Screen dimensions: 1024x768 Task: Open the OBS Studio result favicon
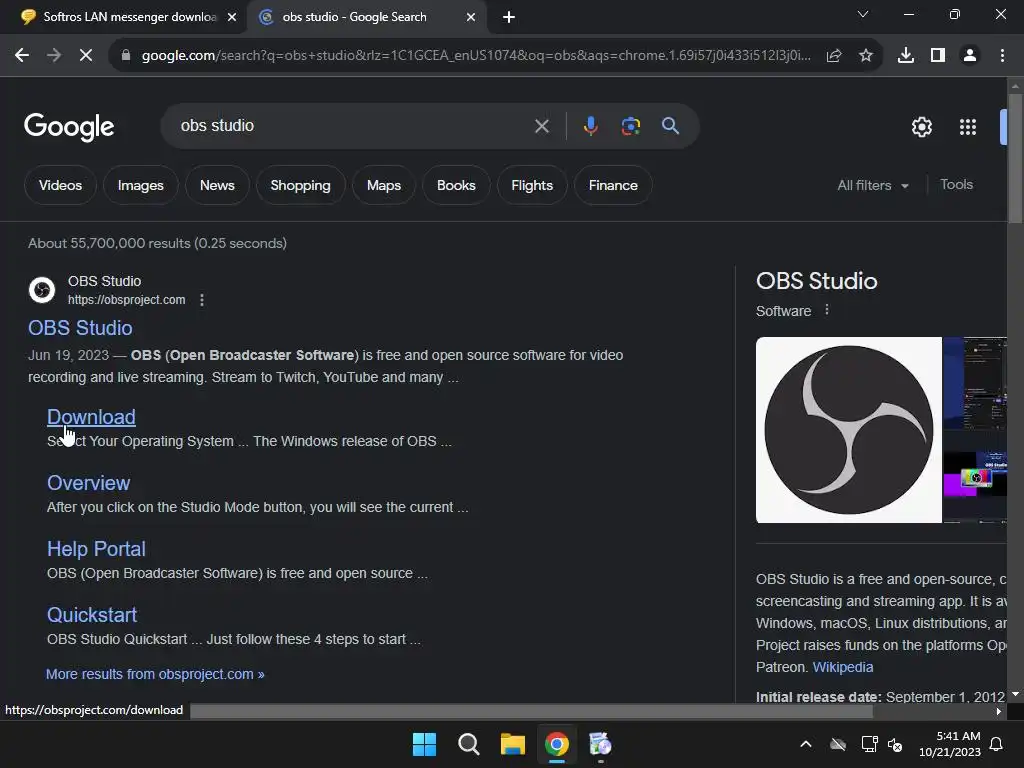click(42, 290)
